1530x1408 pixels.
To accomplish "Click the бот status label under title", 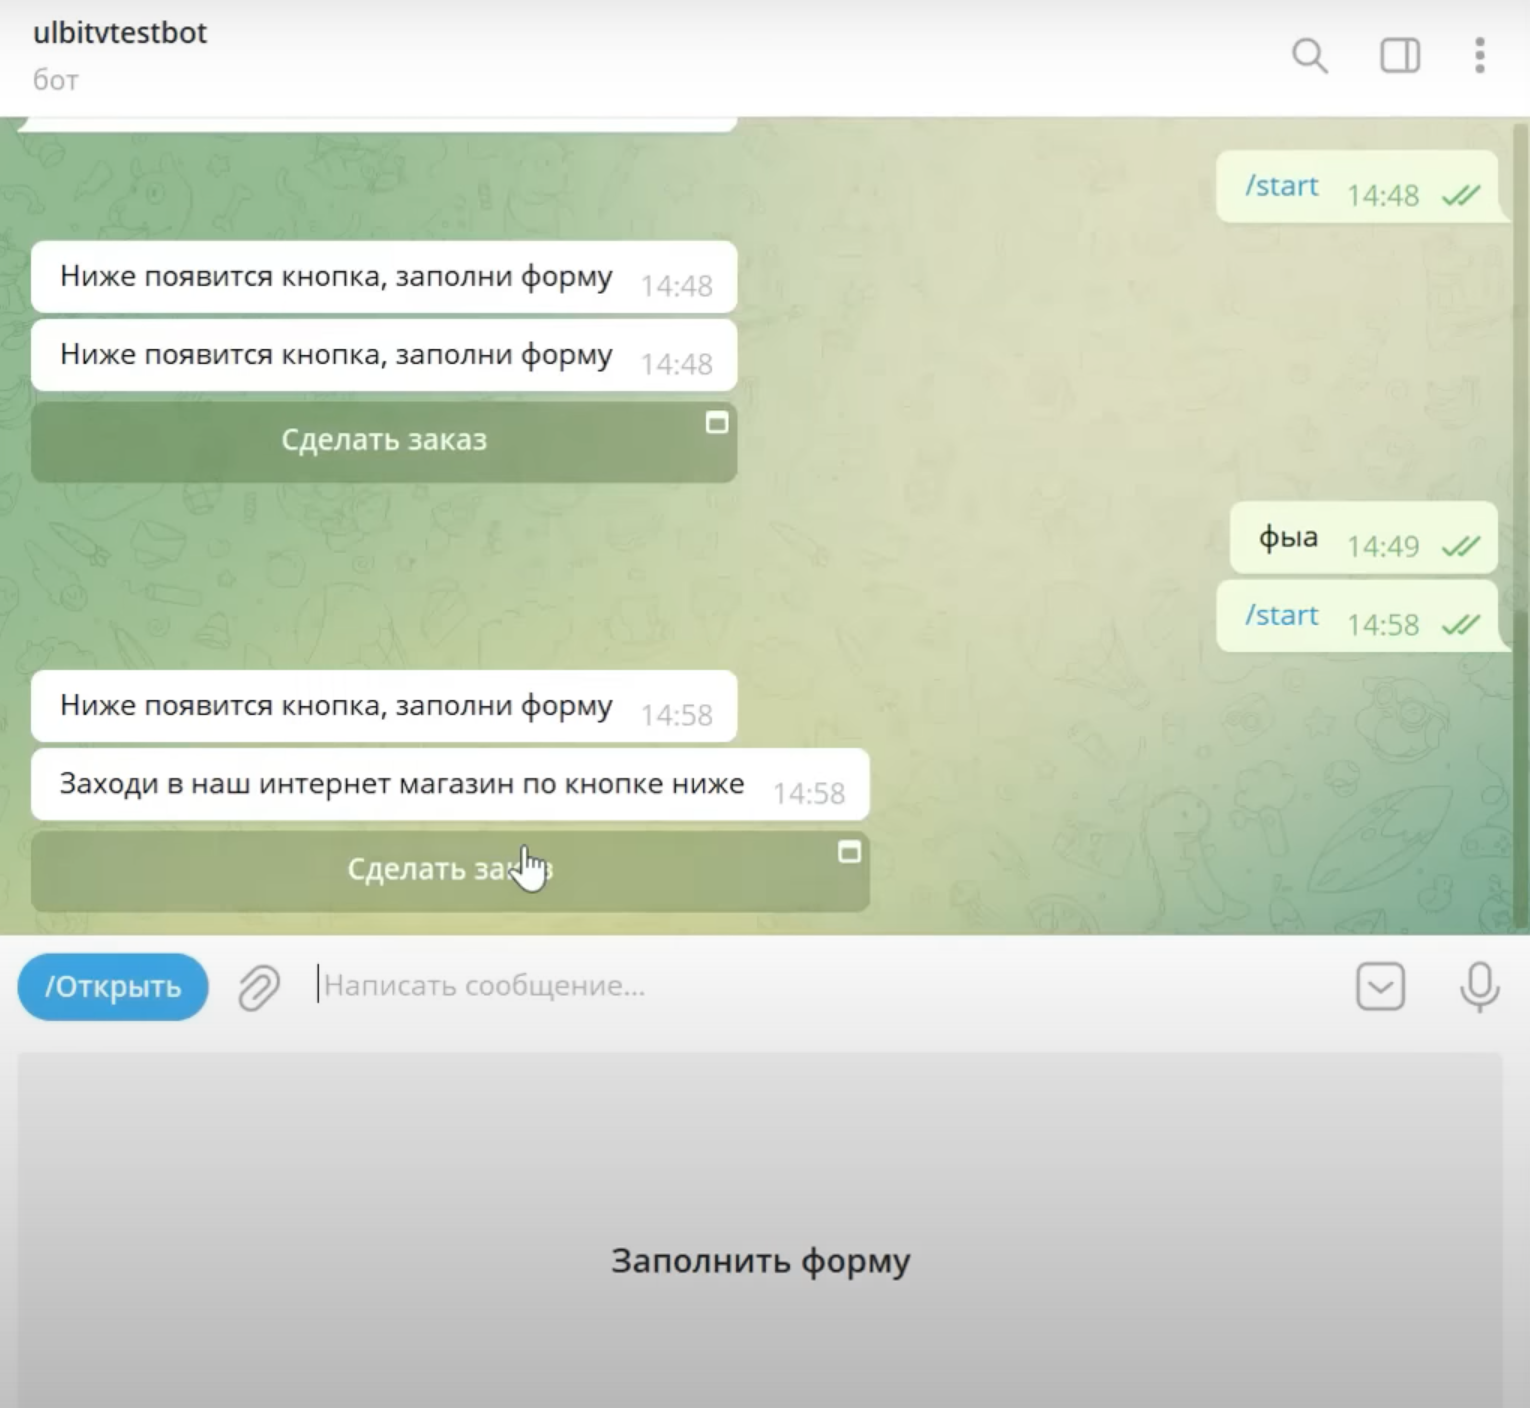I will click(x=56, y=80).
